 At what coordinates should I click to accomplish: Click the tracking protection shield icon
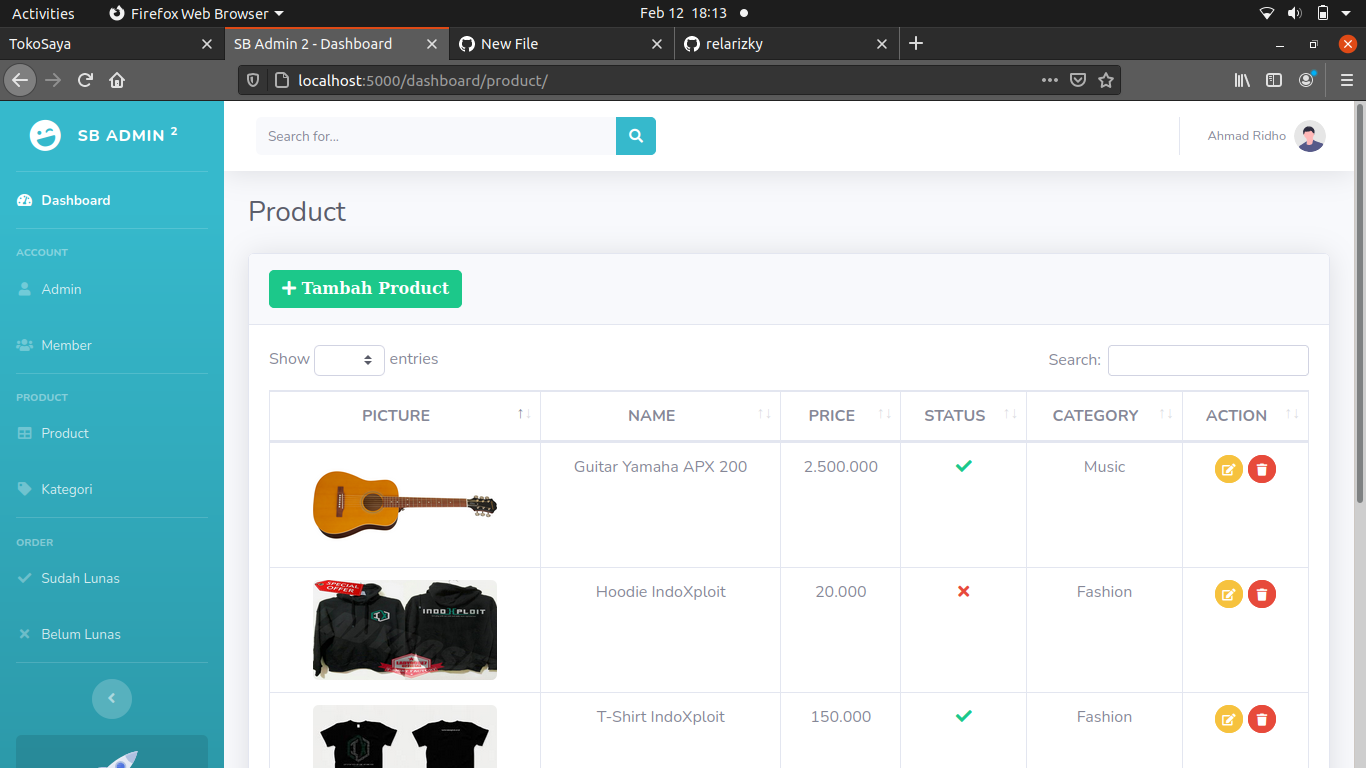253,80
